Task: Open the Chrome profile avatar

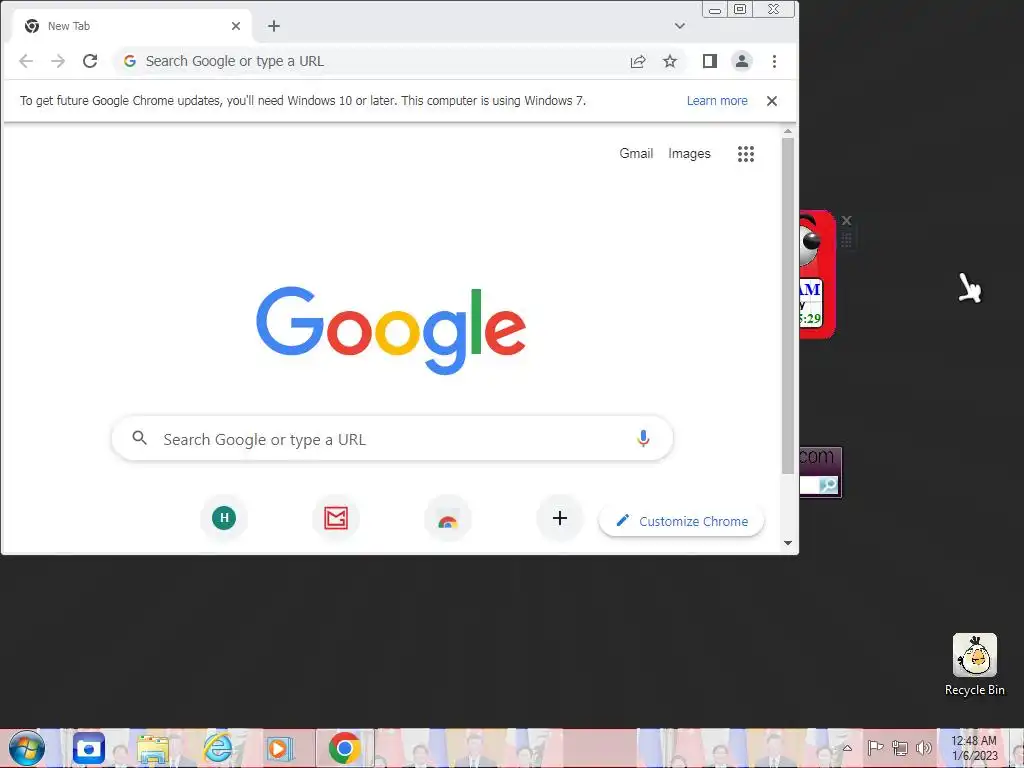Action: click(x=742, y=61)
